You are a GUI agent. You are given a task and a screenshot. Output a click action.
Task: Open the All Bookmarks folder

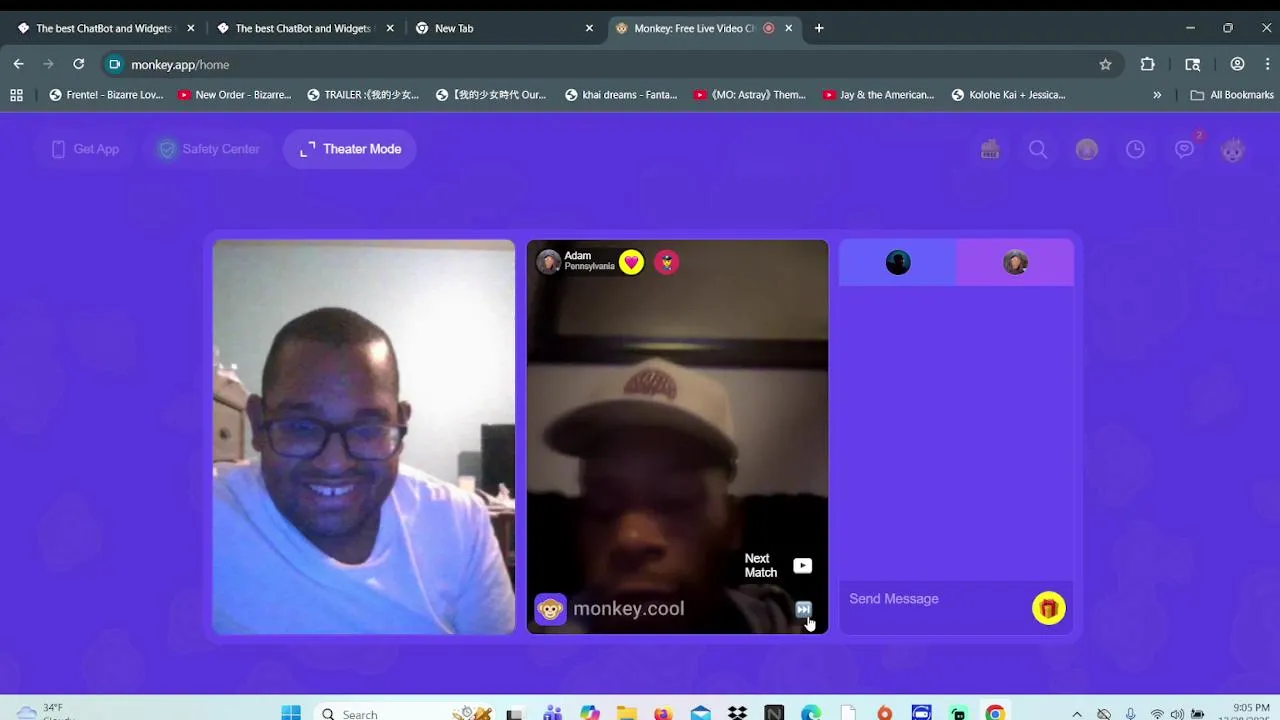click(x=1232, y=95)
